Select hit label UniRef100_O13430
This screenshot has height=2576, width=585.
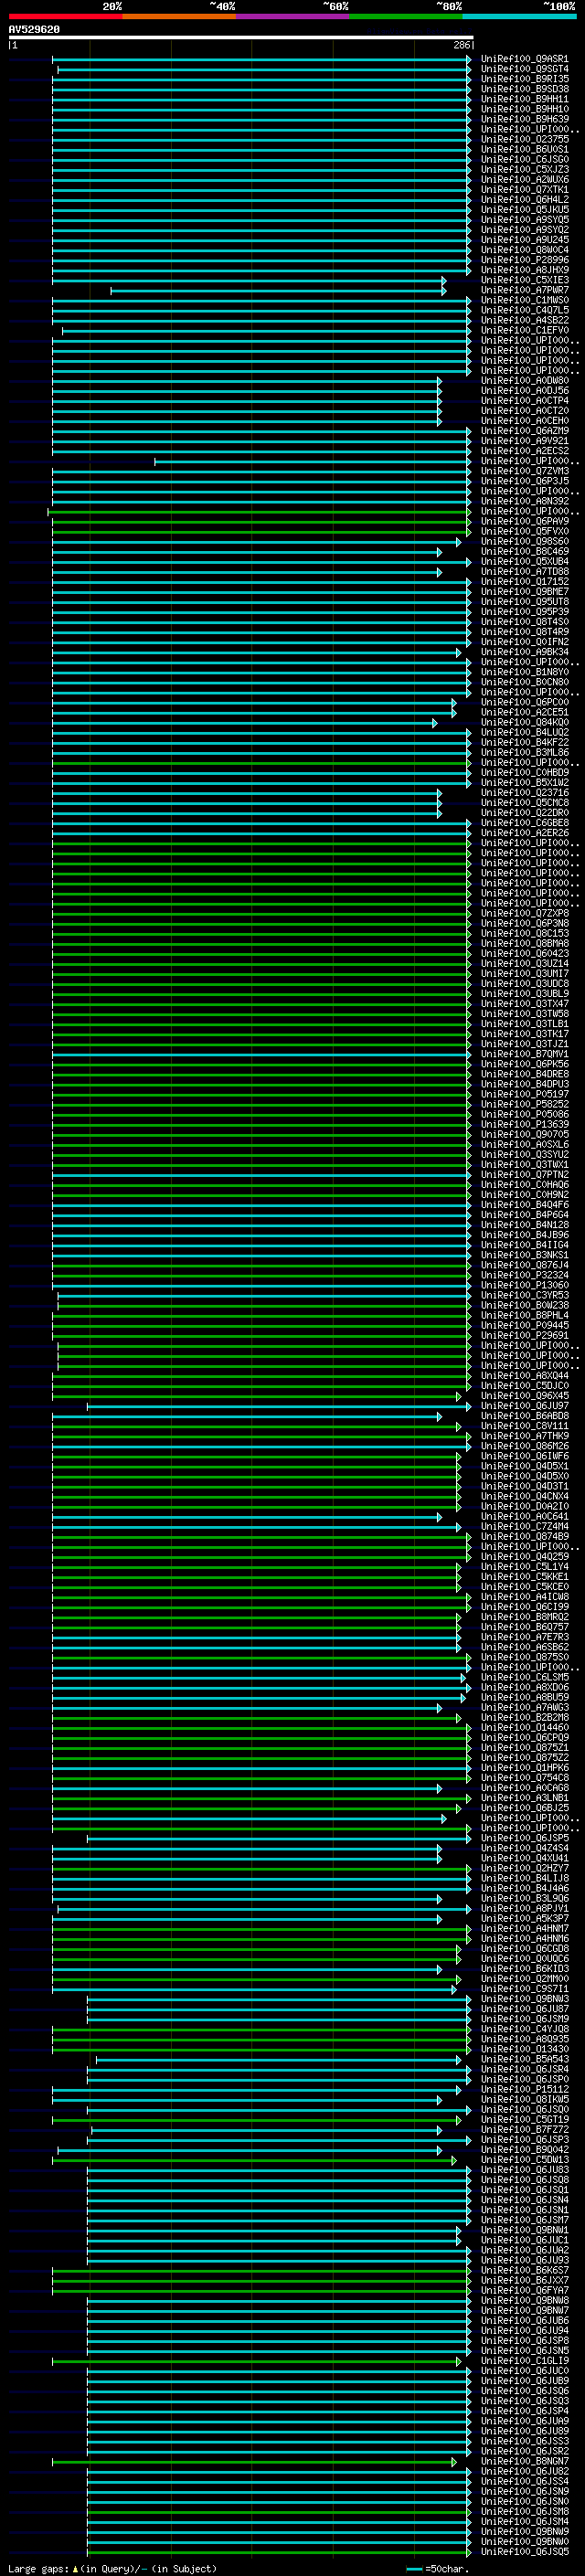(x=525, y=2049)
